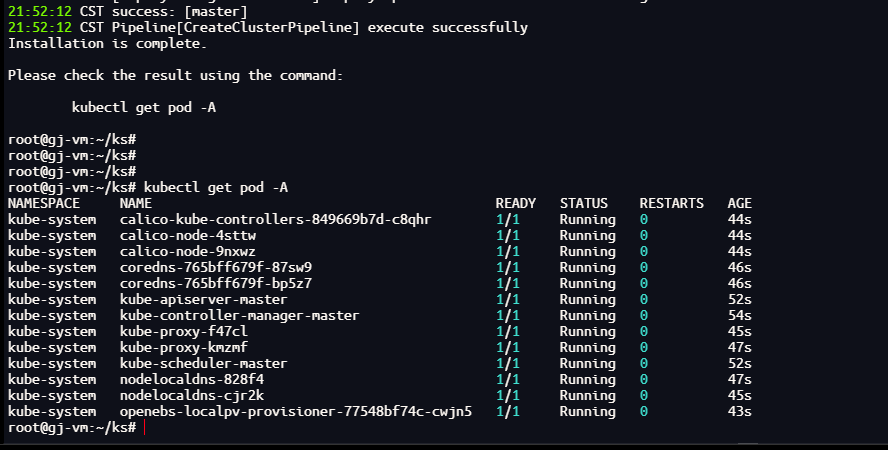
Task: Click the NAMESPACE column header
Action: [x=44, y=203]
